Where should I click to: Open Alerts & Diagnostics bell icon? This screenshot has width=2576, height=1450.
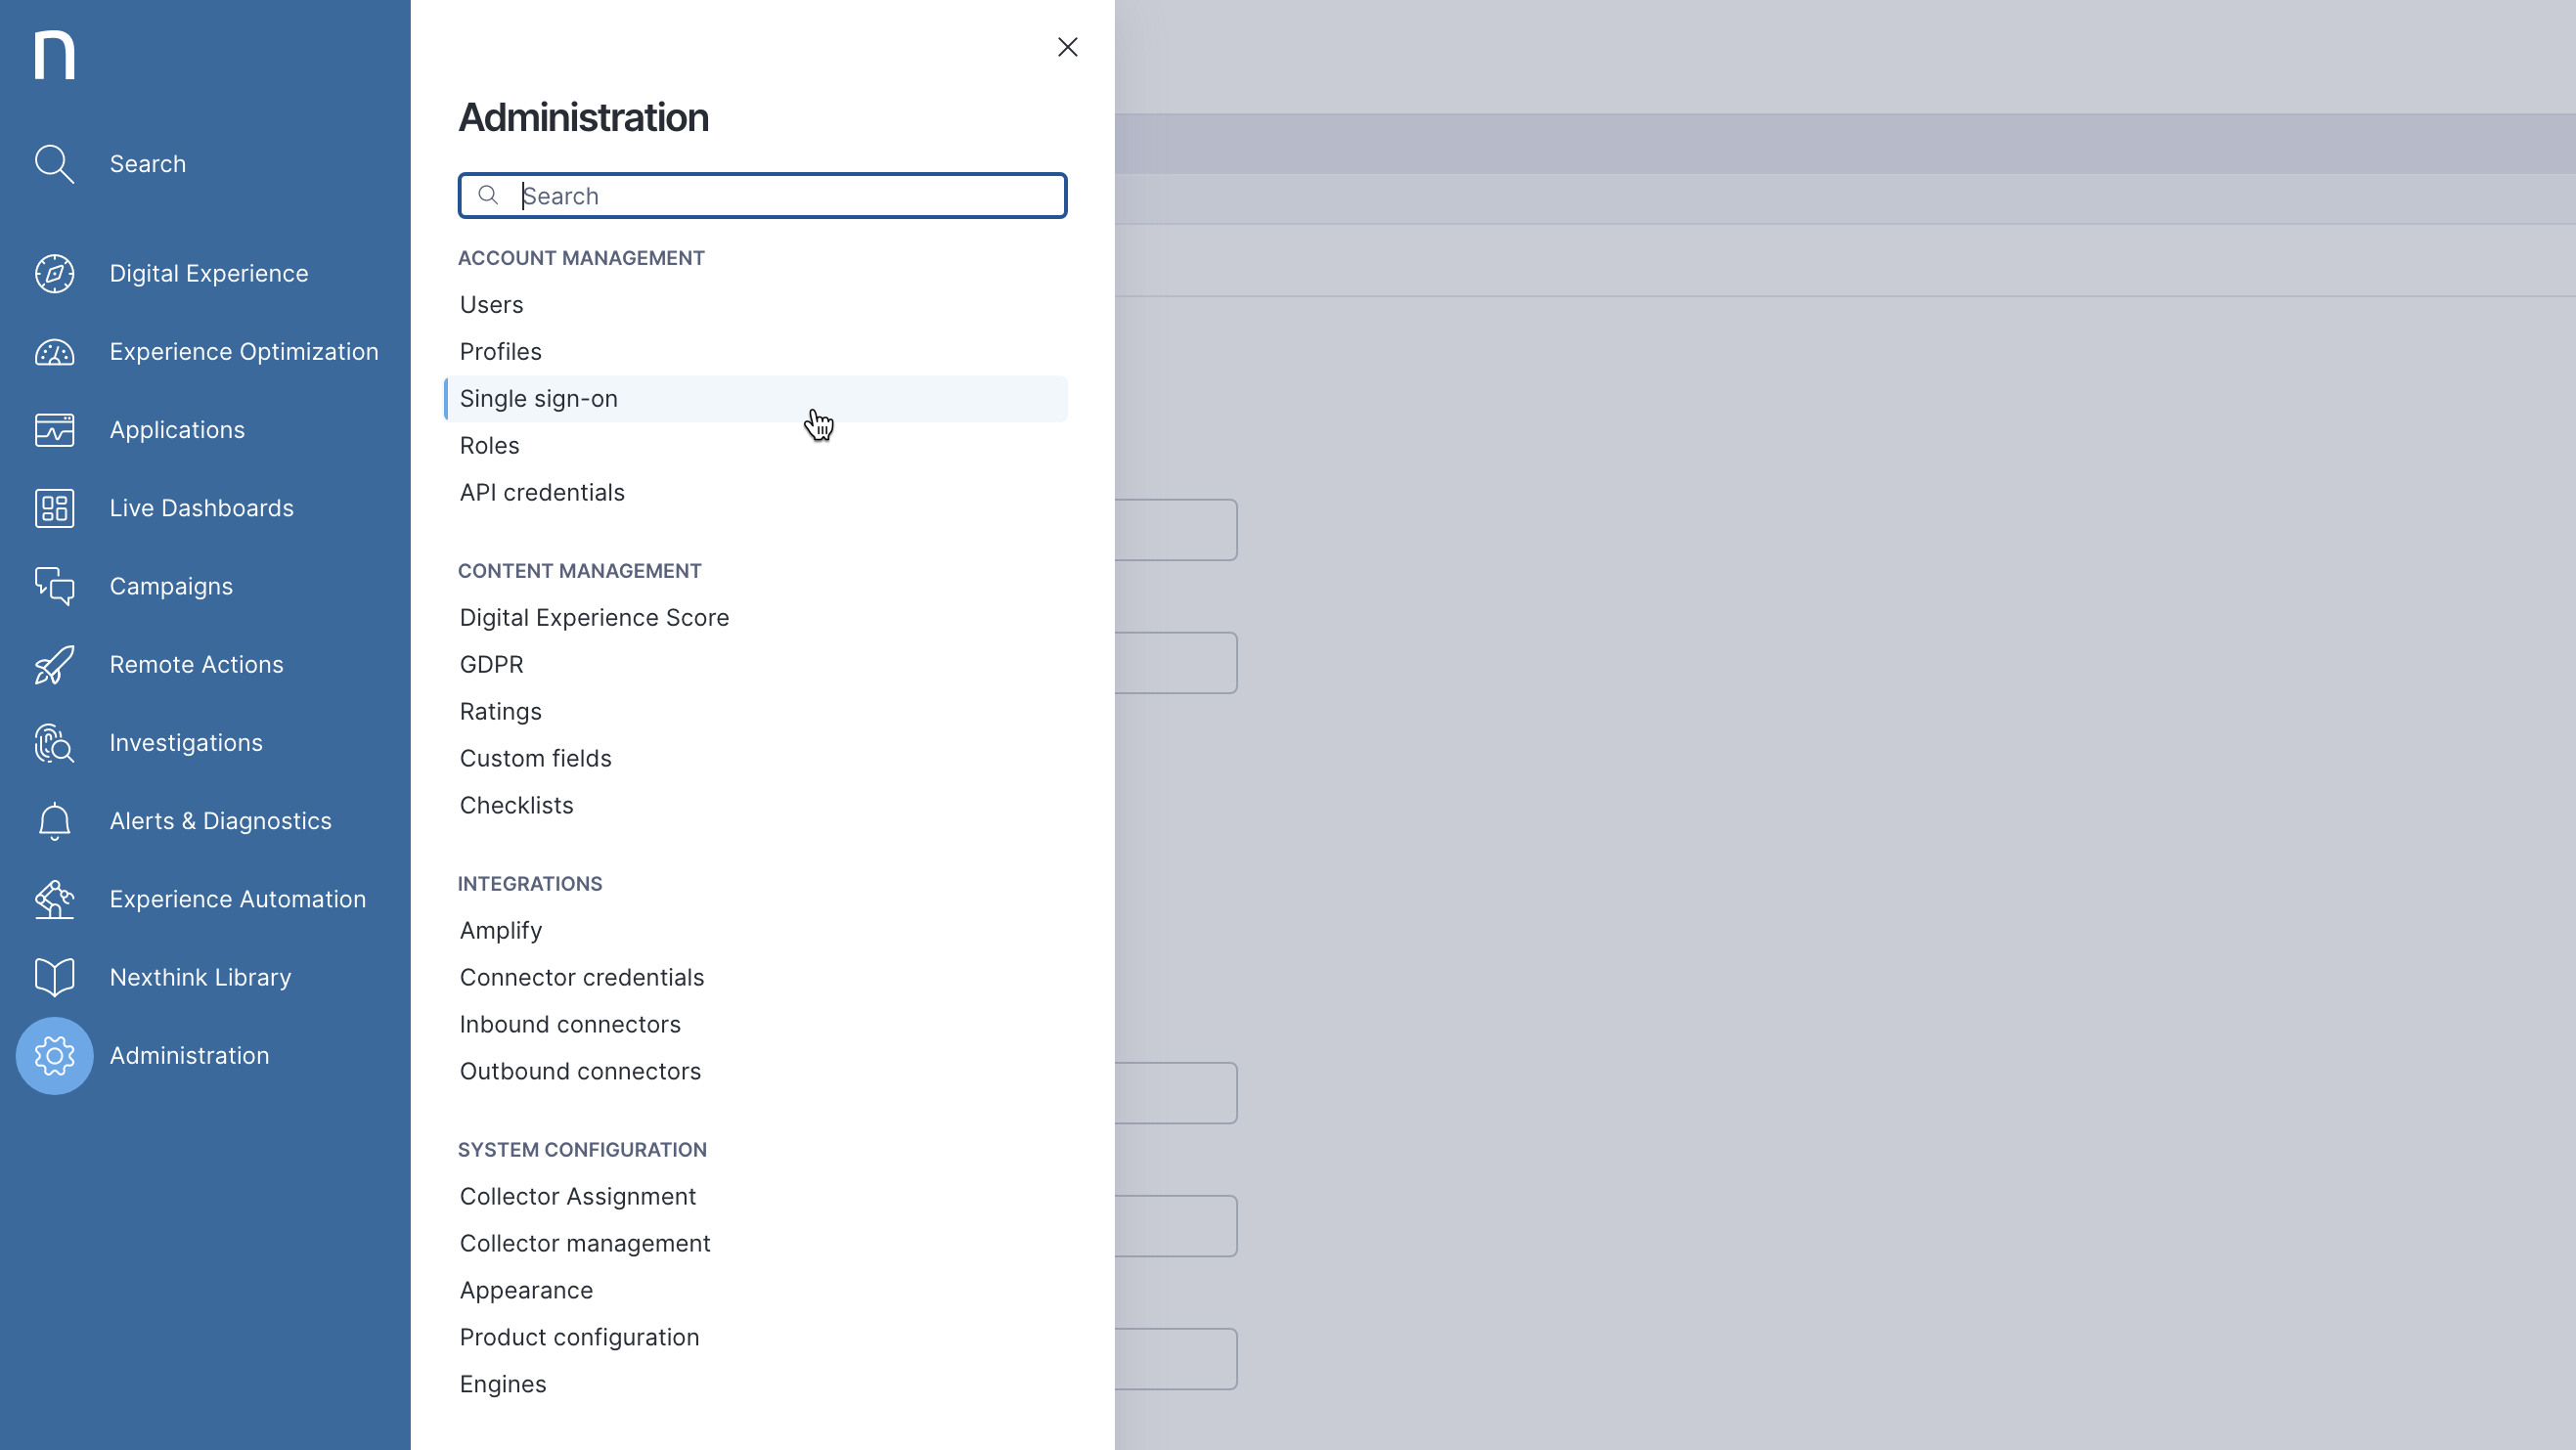[x=54, y=821]
